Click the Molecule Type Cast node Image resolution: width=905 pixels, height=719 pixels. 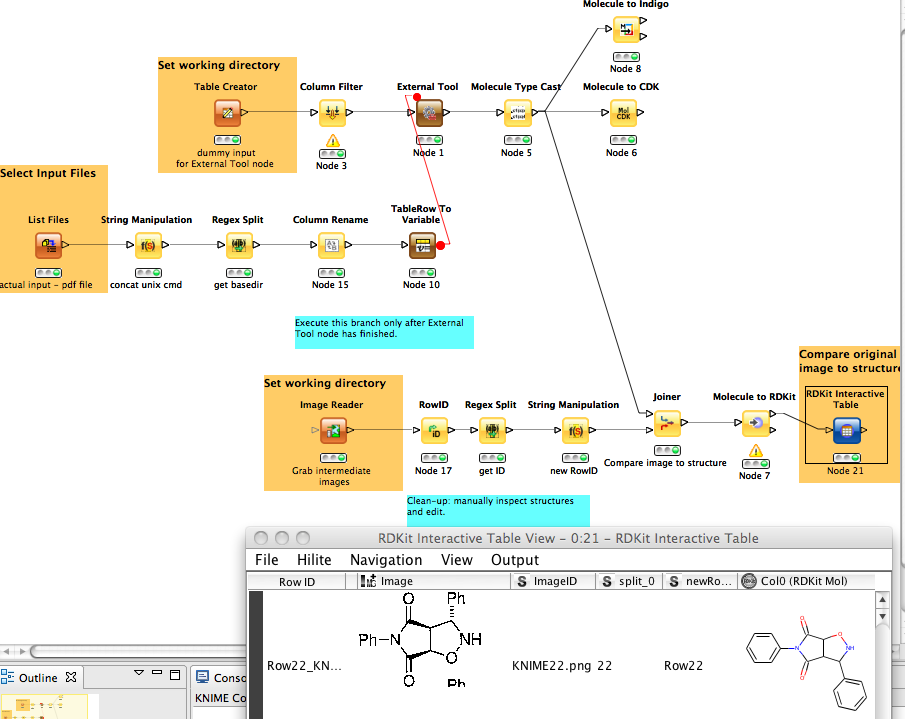(x=517, y=113)
